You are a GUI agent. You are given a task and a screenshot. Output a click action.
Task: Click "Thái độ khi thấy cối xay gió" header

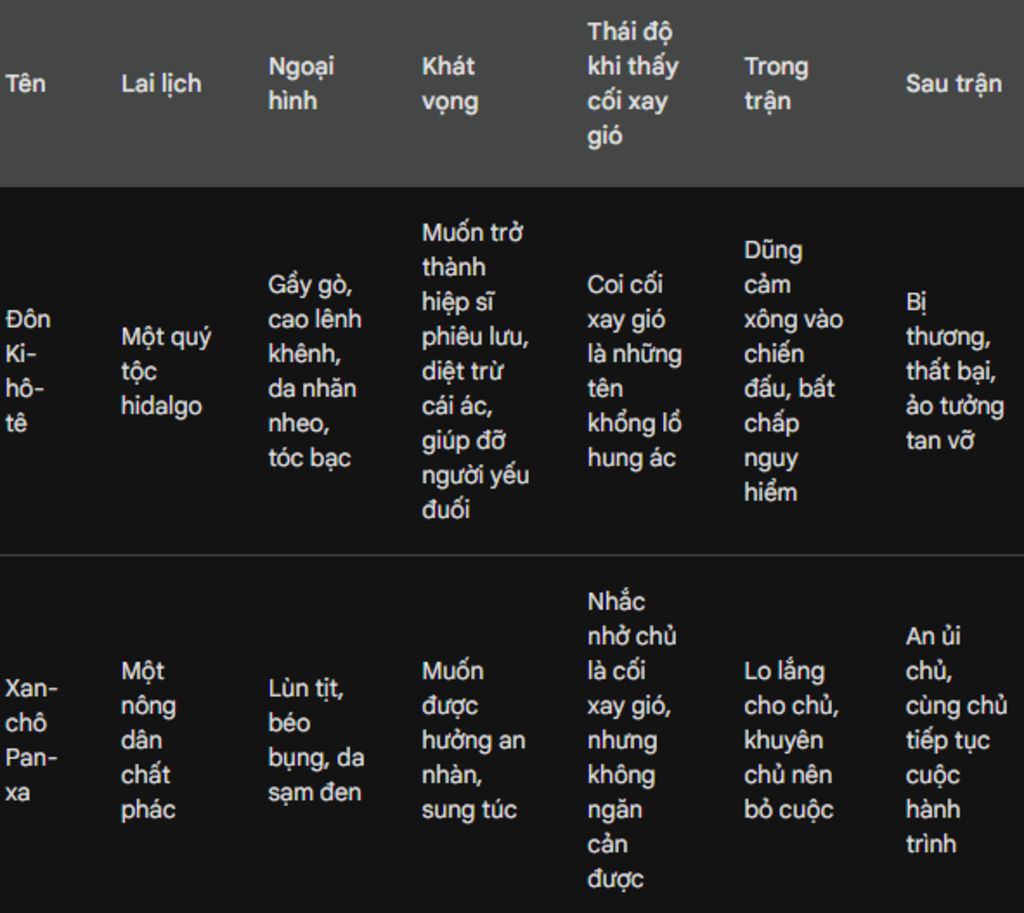click(x=632, y=83)
